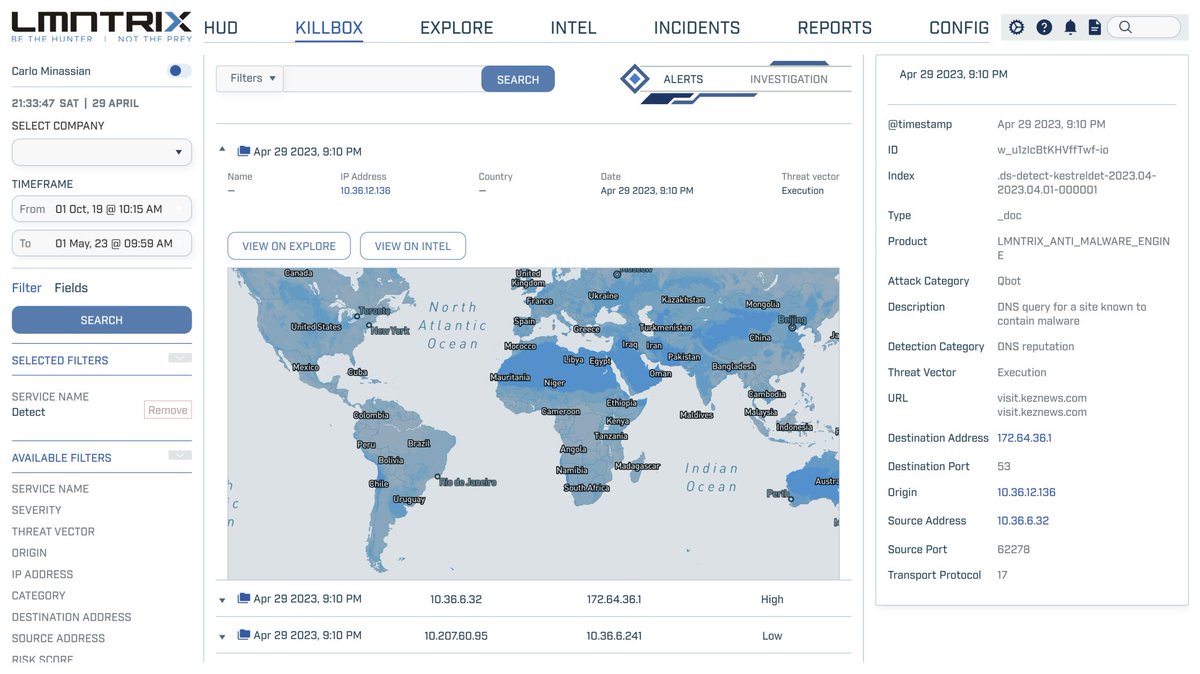Remove the Detect service name filter

tap(167, 410)
